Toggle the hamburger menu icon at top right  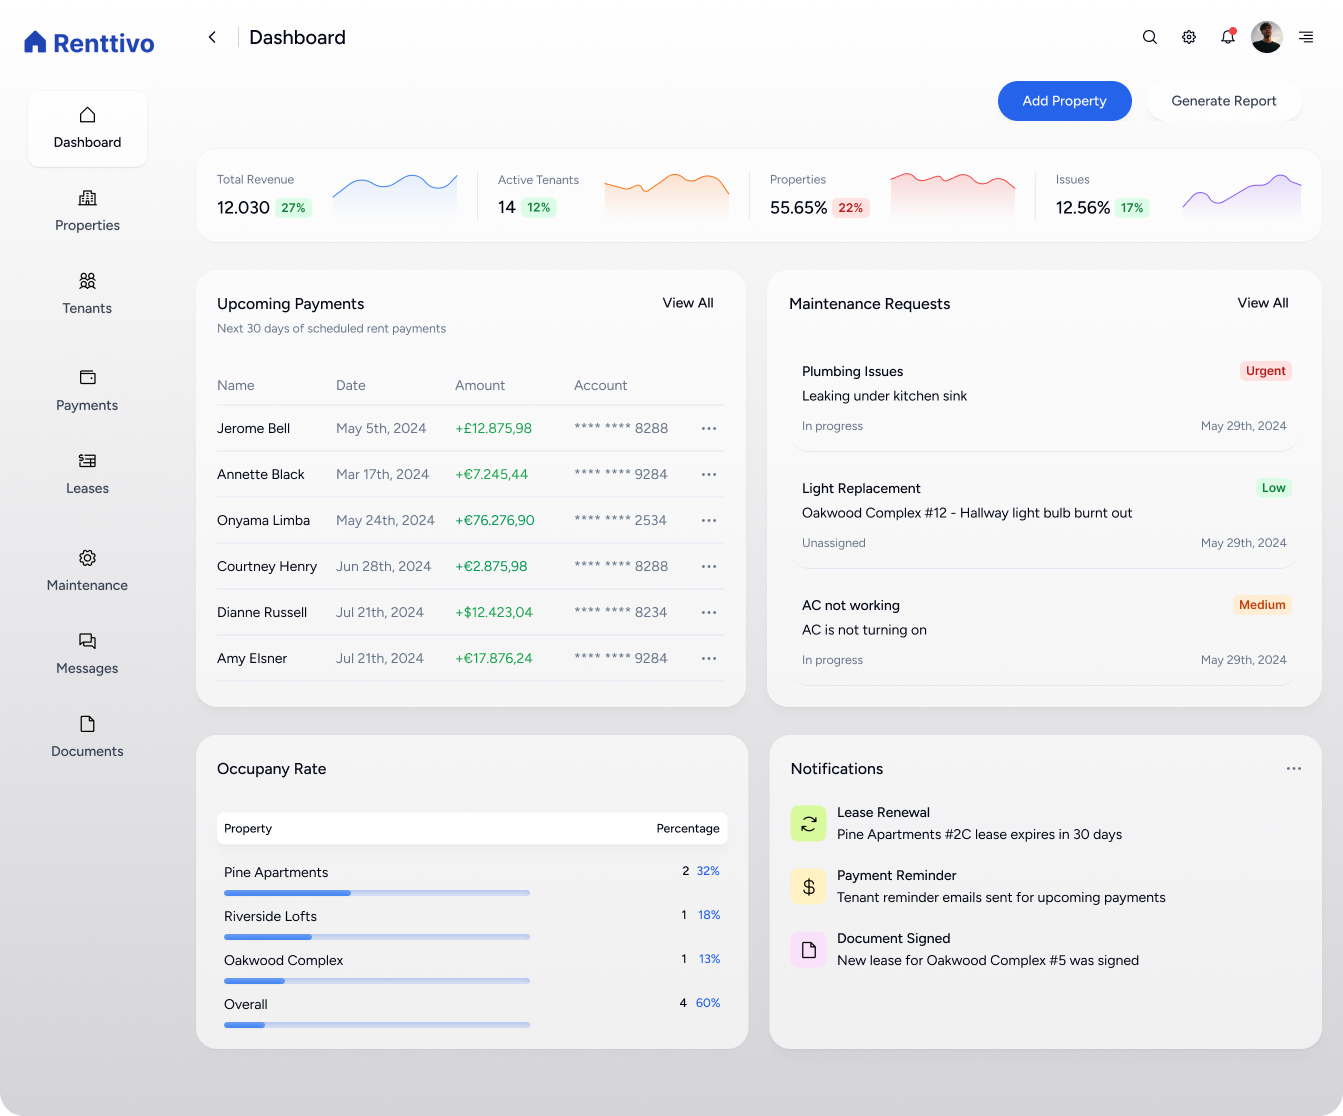[1306, 37]
